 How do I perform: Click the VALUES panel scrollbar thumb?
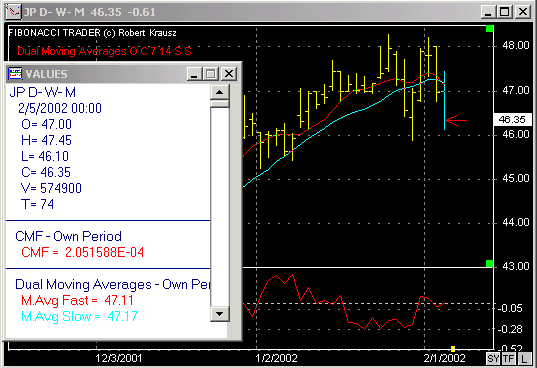[220, 104]
